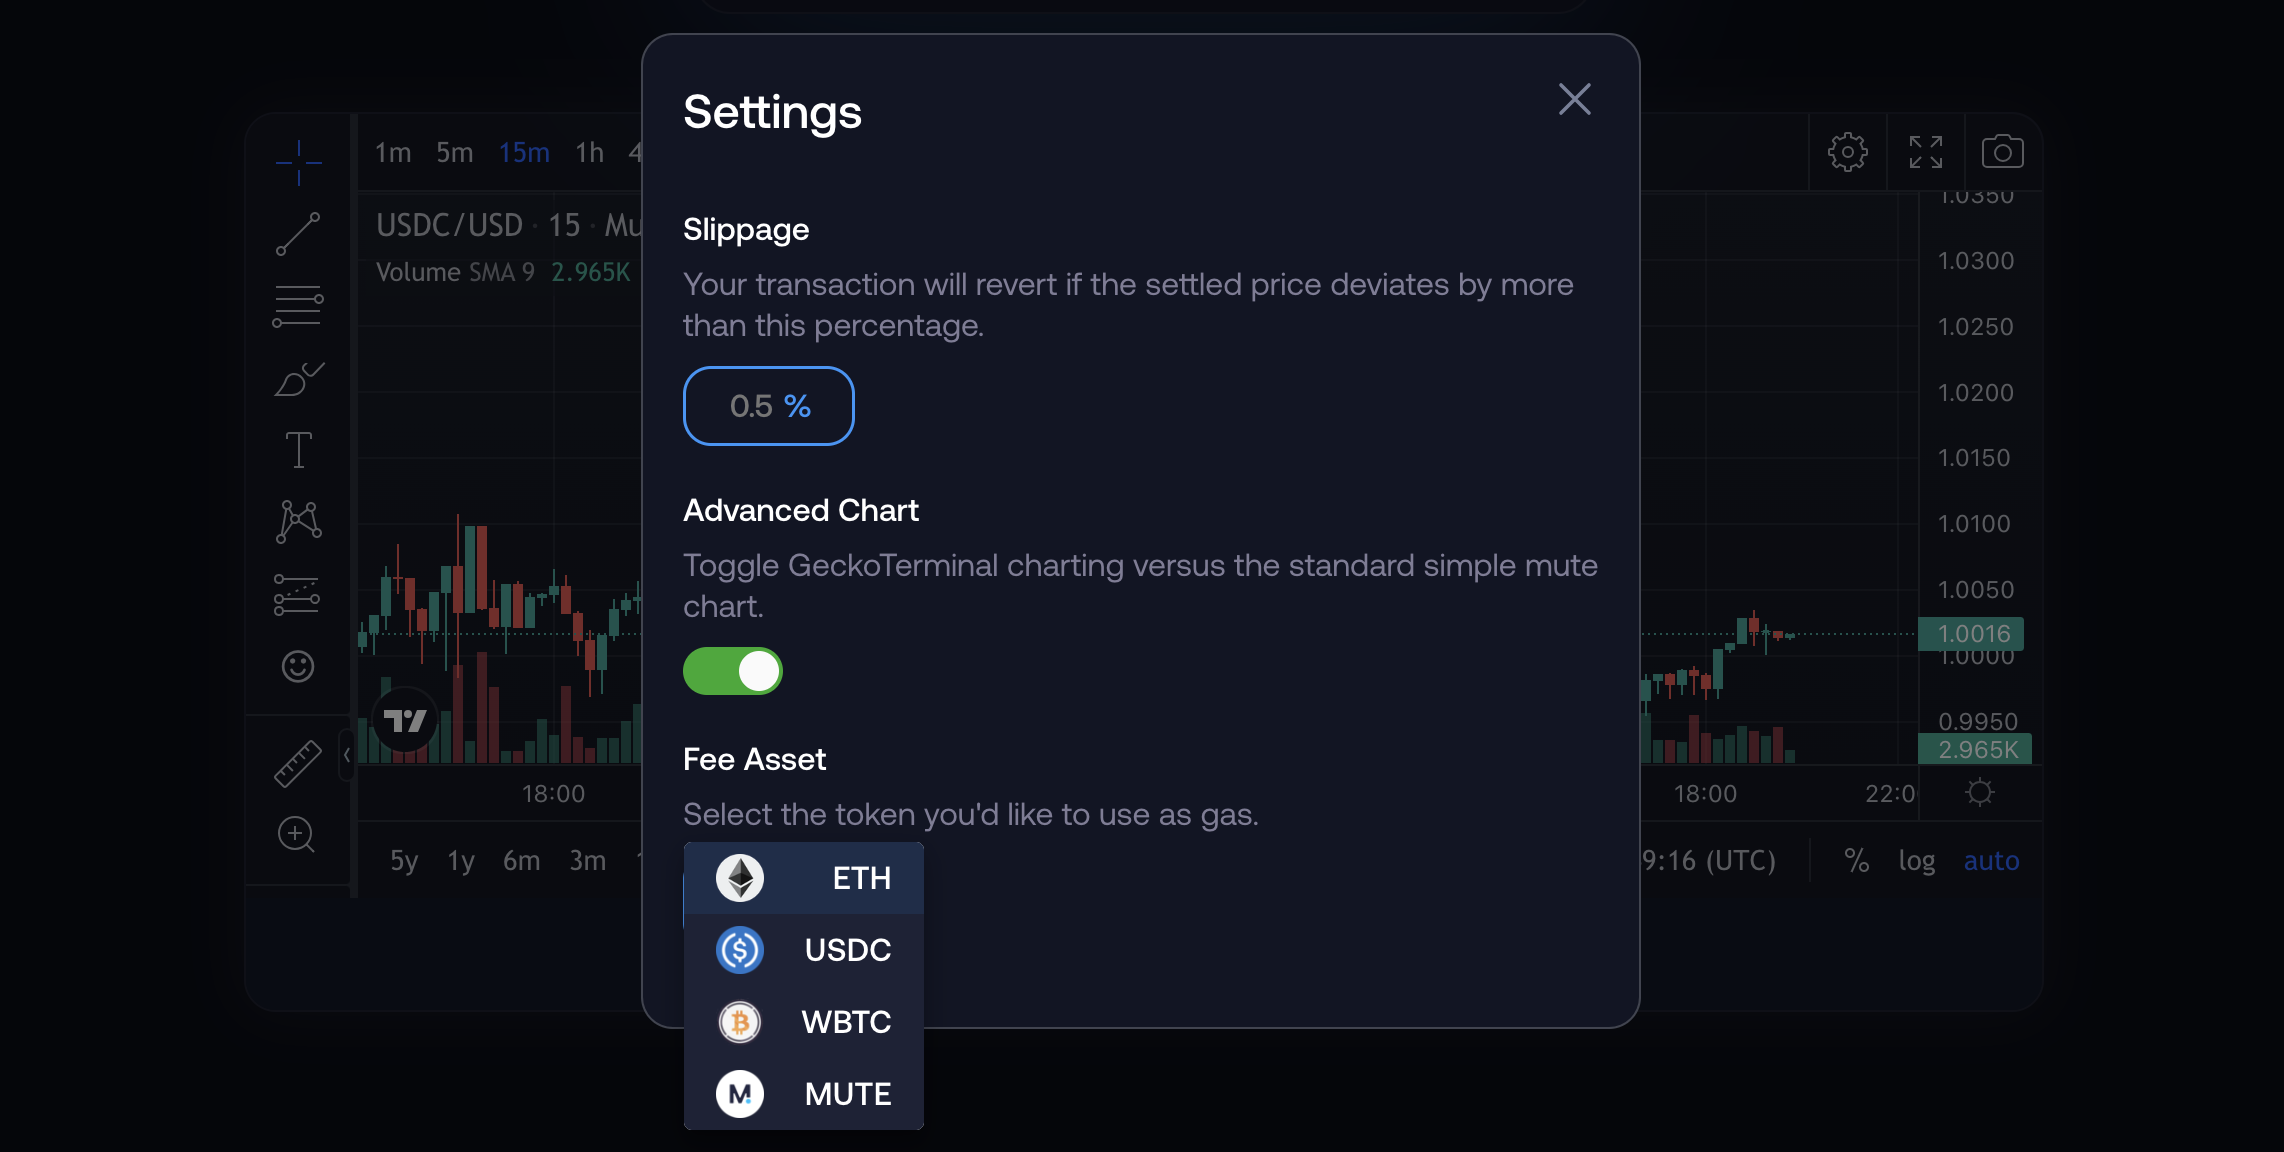Image resolution: width=2284 pixels, height=1152 pixels.
Task: Enable percent scale on the price axis
Action: [x=1857, y=860]
